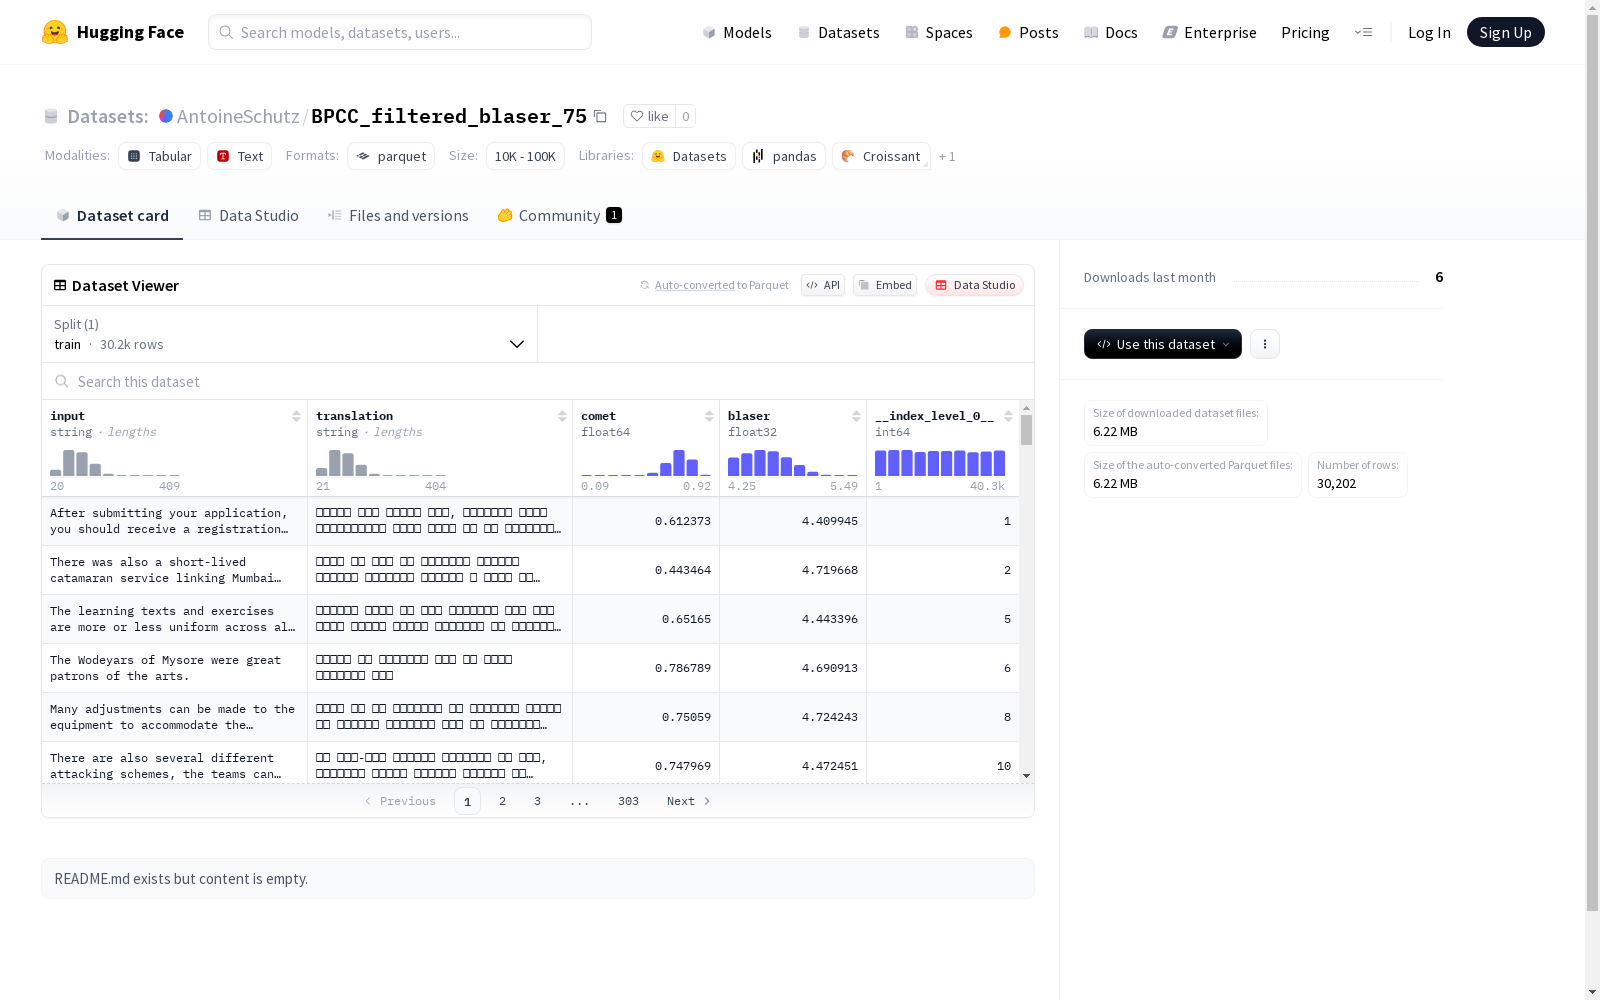Click the Embed button
The image size is (1600, 1000).
pyautogui.click(x=885, y=285)
